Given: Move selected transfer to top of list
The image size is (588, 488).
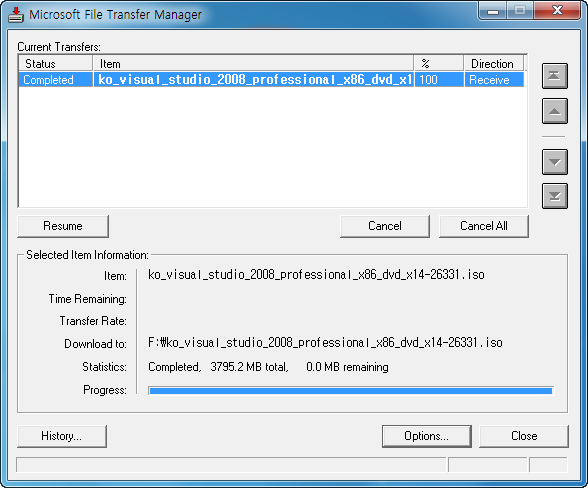Looking at the screenshot, I should click(x=555, y=76).
